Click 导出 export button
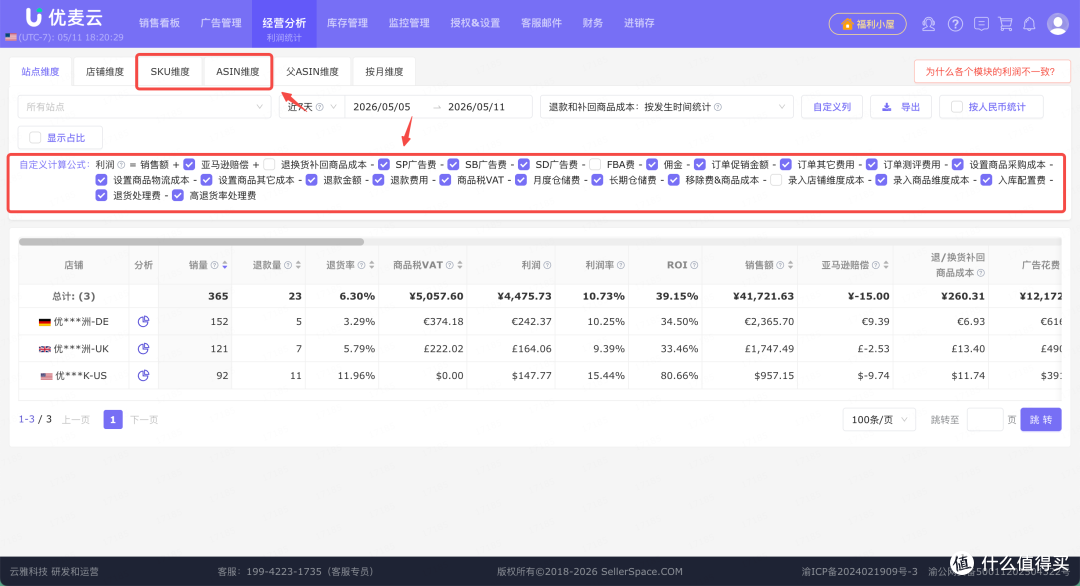The width and height of the screenshot is (1080, 586). (x=901, y=107)
